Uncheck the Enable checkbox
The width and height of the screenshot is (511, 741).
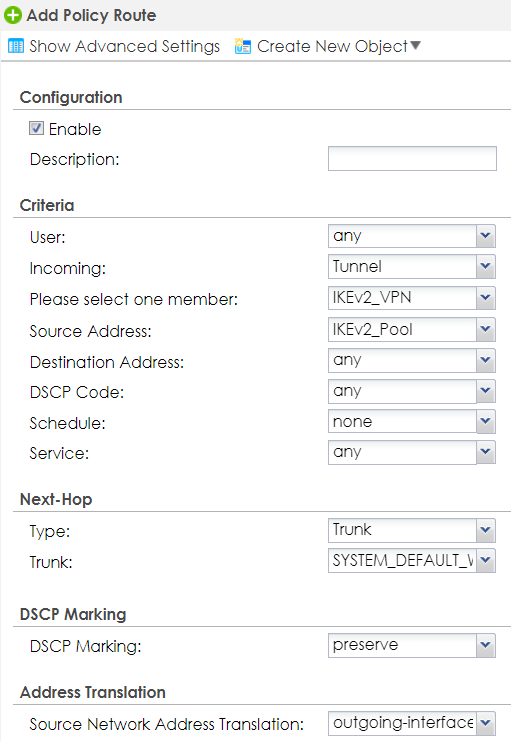36,128
